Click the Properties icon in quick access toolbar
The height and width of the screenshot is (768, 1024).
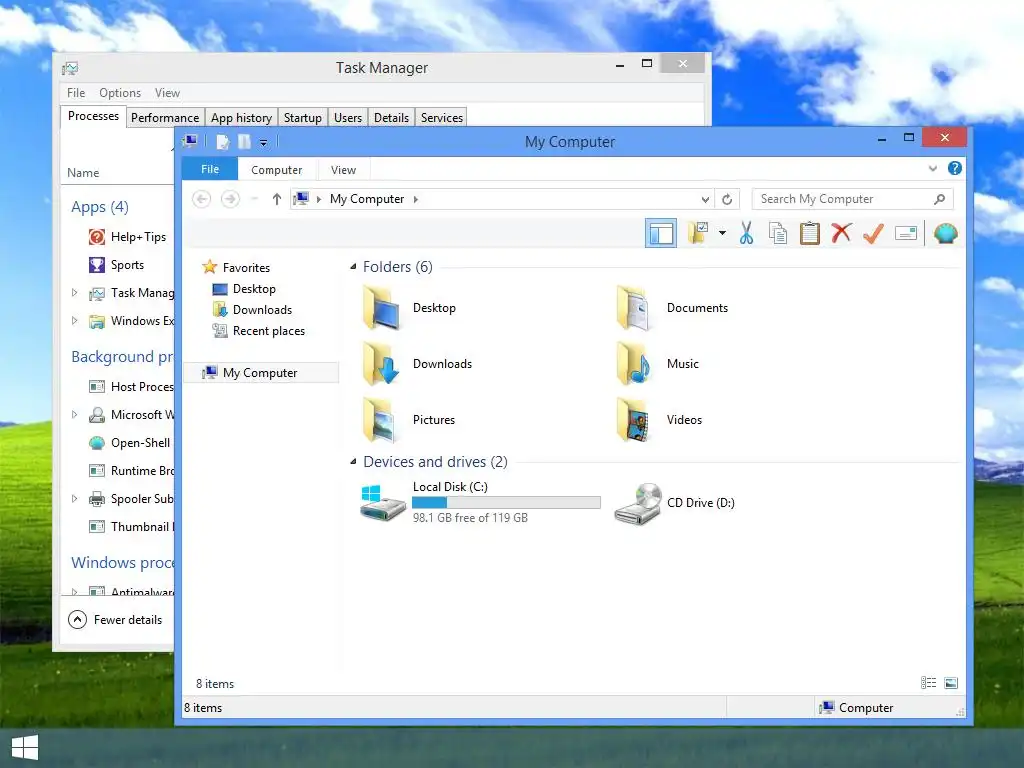[x=223, y=142]
